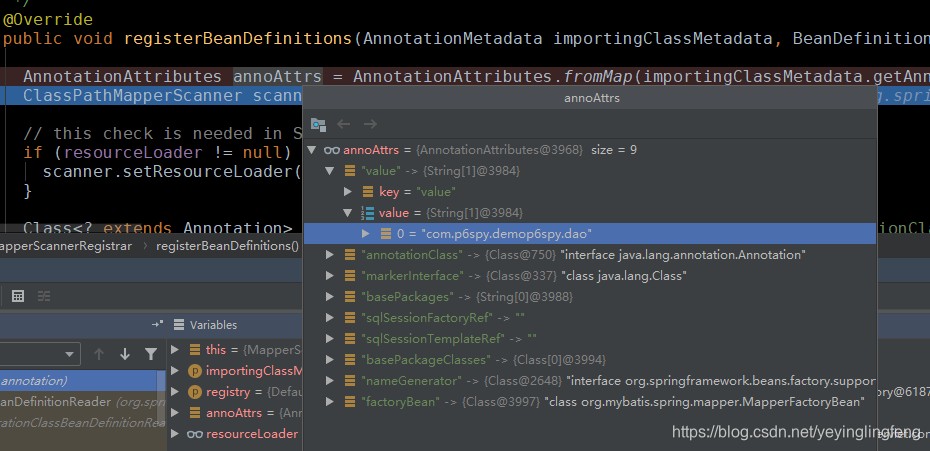
Task: Click the filter funnel icon in Frames
Action: point(151,354)
